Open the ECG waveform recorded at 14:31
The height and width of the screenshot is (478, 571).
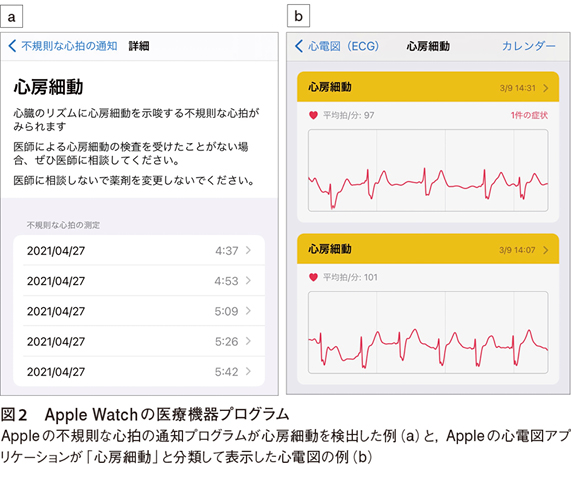(x=428, y=170)
